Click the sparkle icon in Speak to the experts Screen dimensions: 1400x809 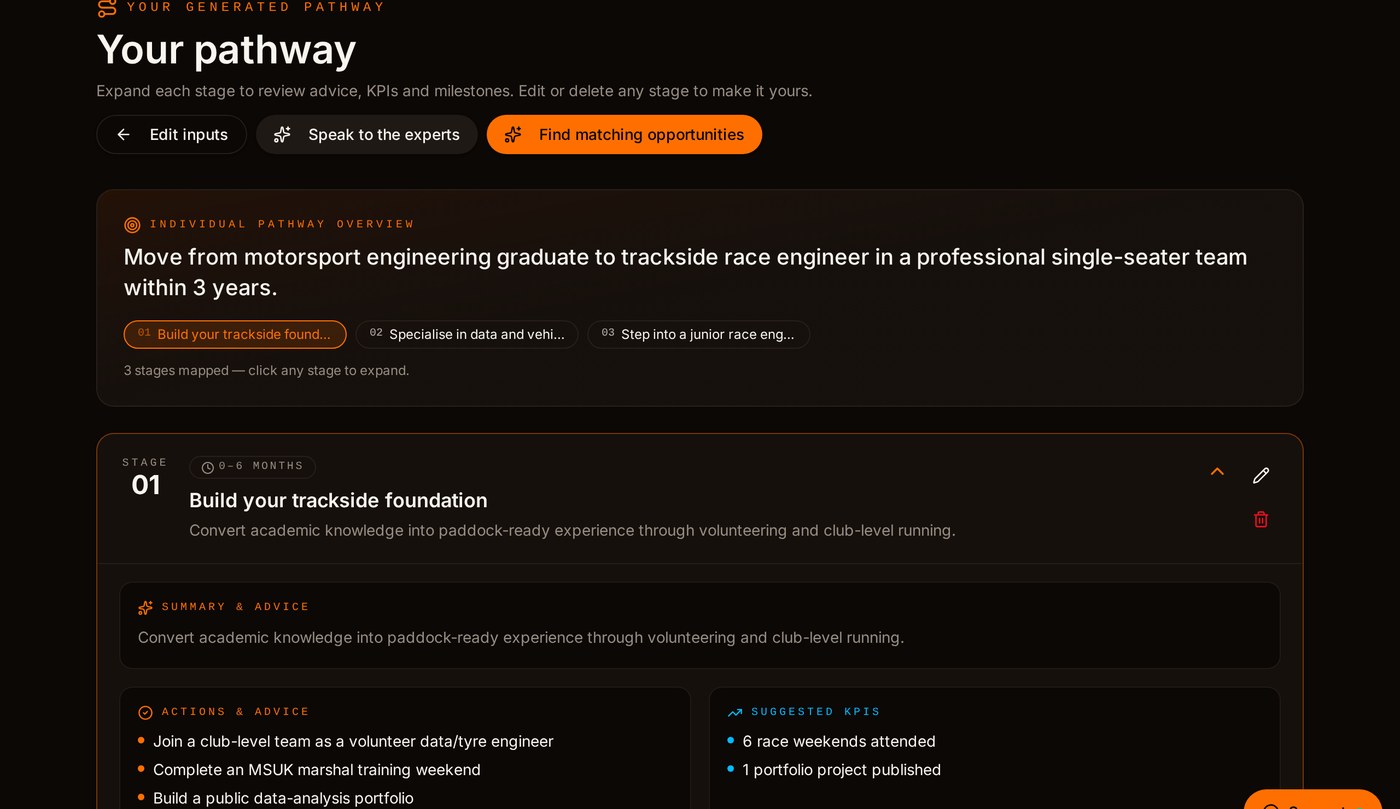coord(283,134)
